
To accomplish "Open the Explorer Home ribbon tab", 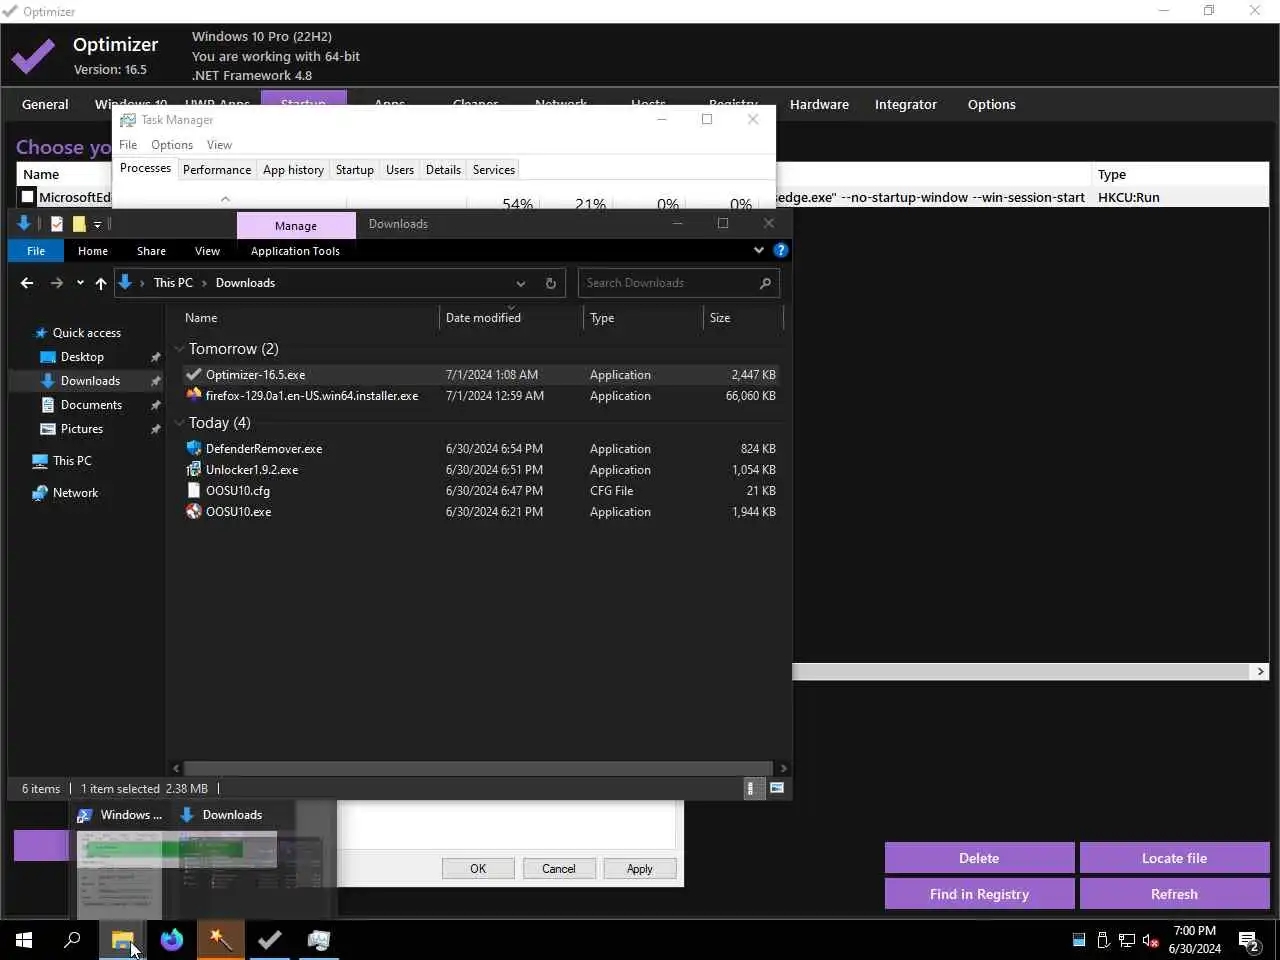I will [x=93, y=251].
